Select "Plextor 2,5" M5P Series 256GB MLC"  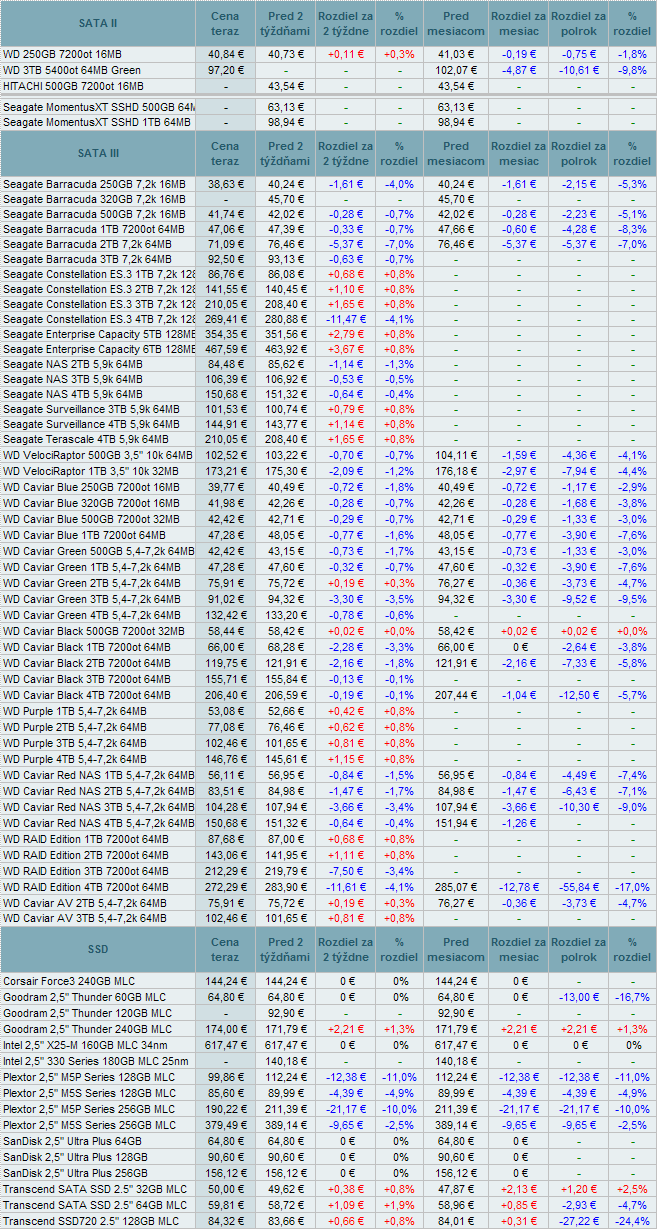pos(87,1109)
